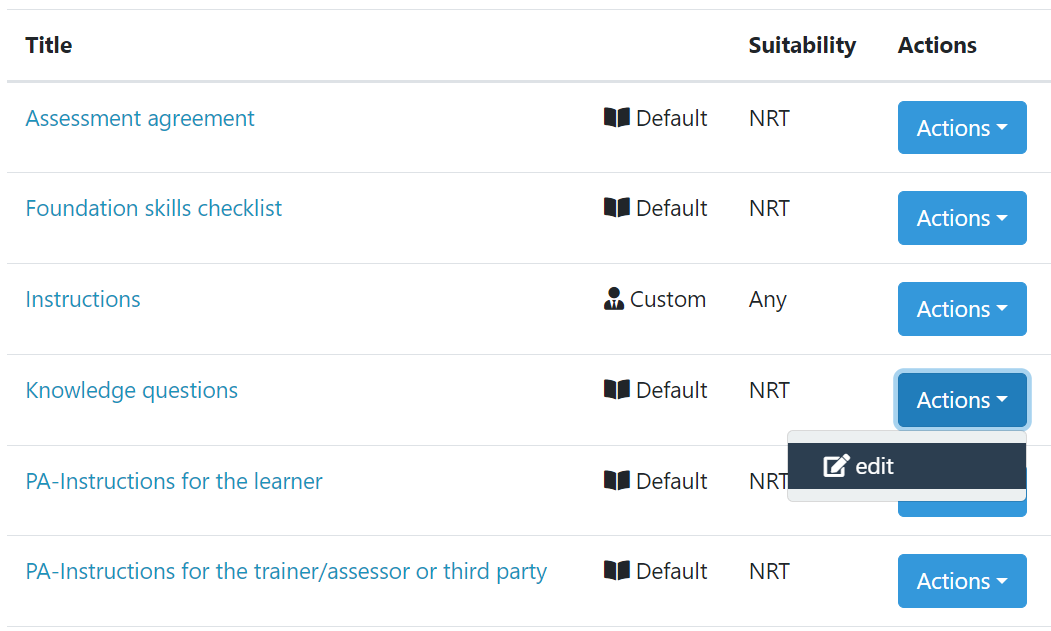Click the book icon beside Assessment agreement
Viewport: 1051px width, 631px height.
tap(617, 118)
